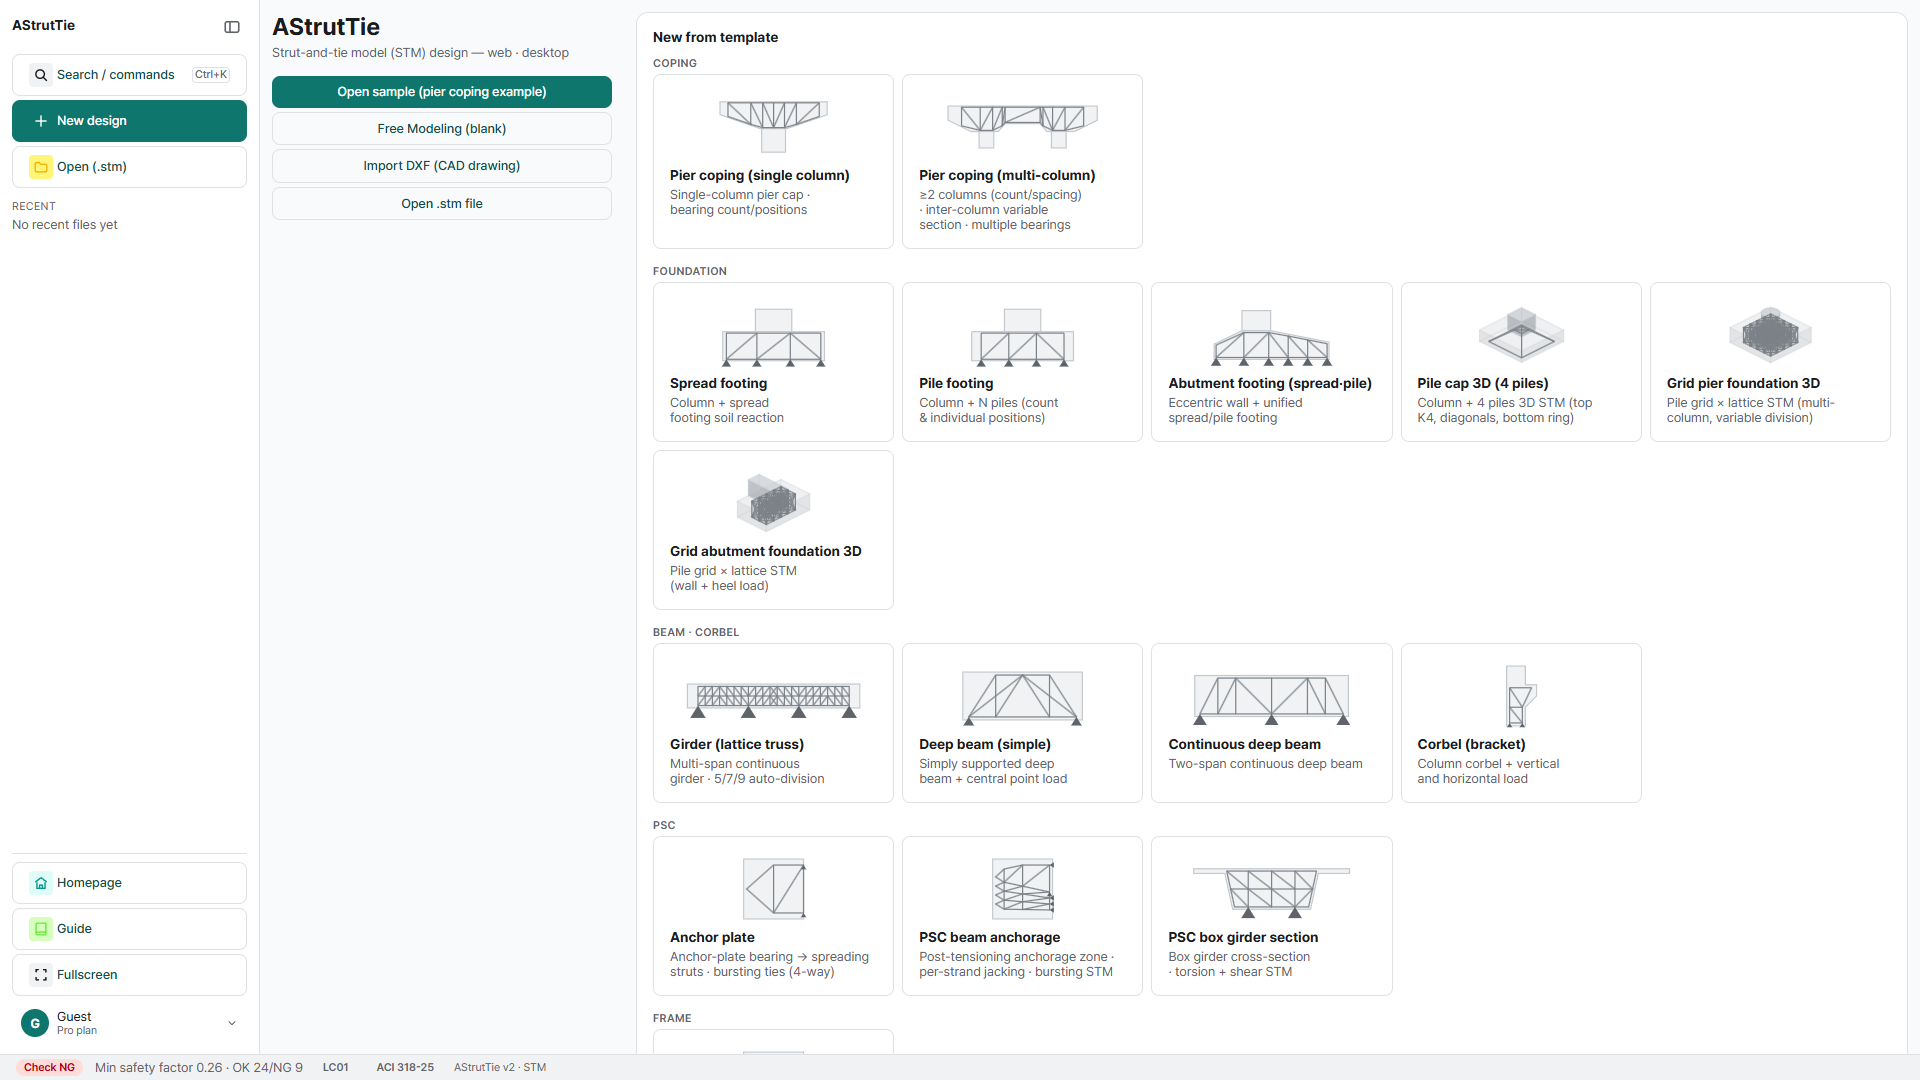Click Abutment footing (spread·pile) title
Image resolution: width=1920 pixels, height=1080 pixels.
[x=1270, y=384]
